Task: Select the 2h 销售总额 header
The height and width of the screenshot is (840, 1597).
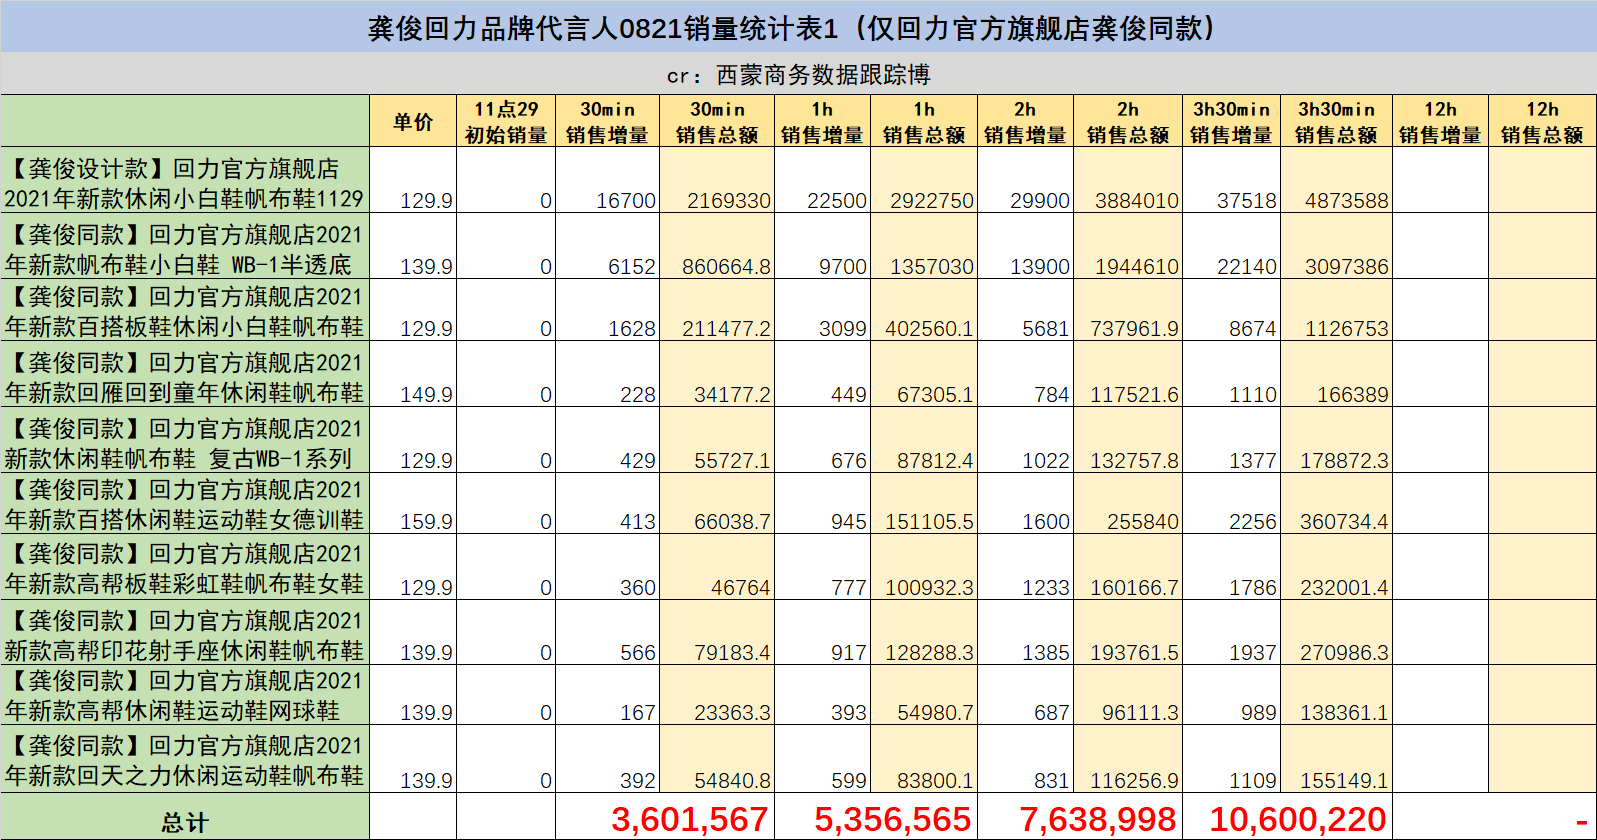Action: click(x=1128, y=122)
